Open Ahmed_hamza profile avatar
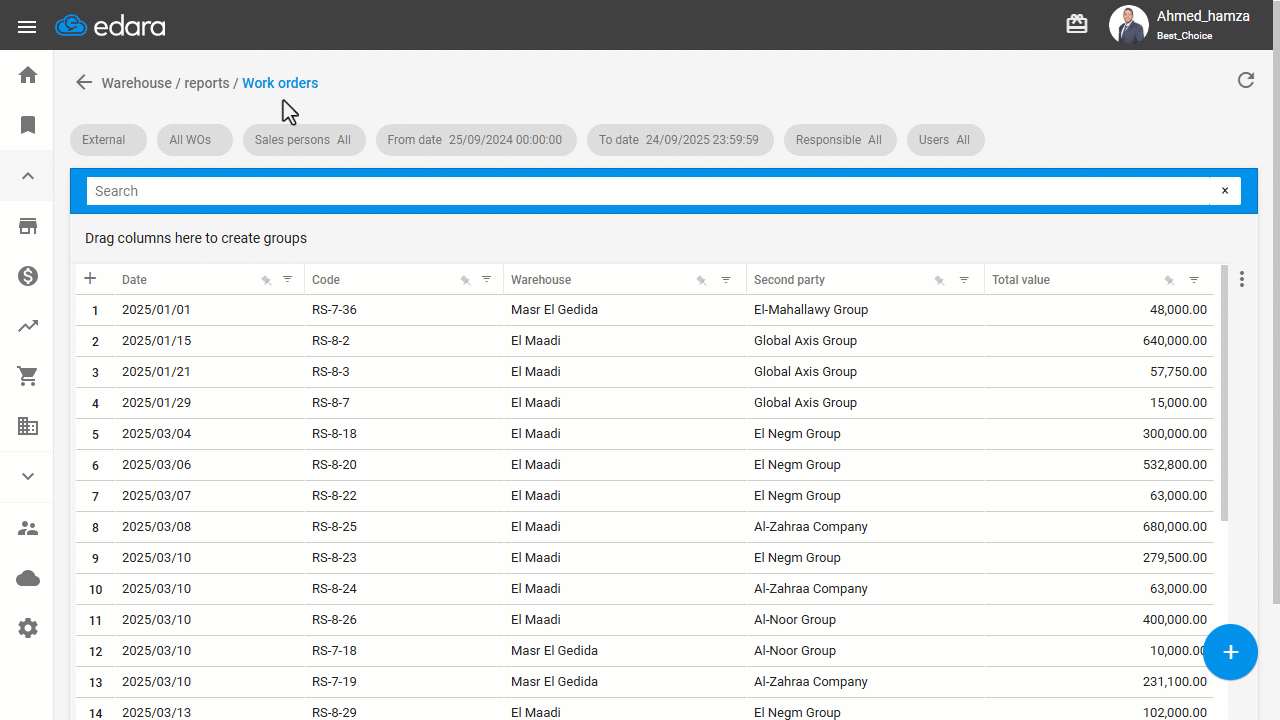The height and width of the screenshot is (720, 1280). click(1128, 25)
